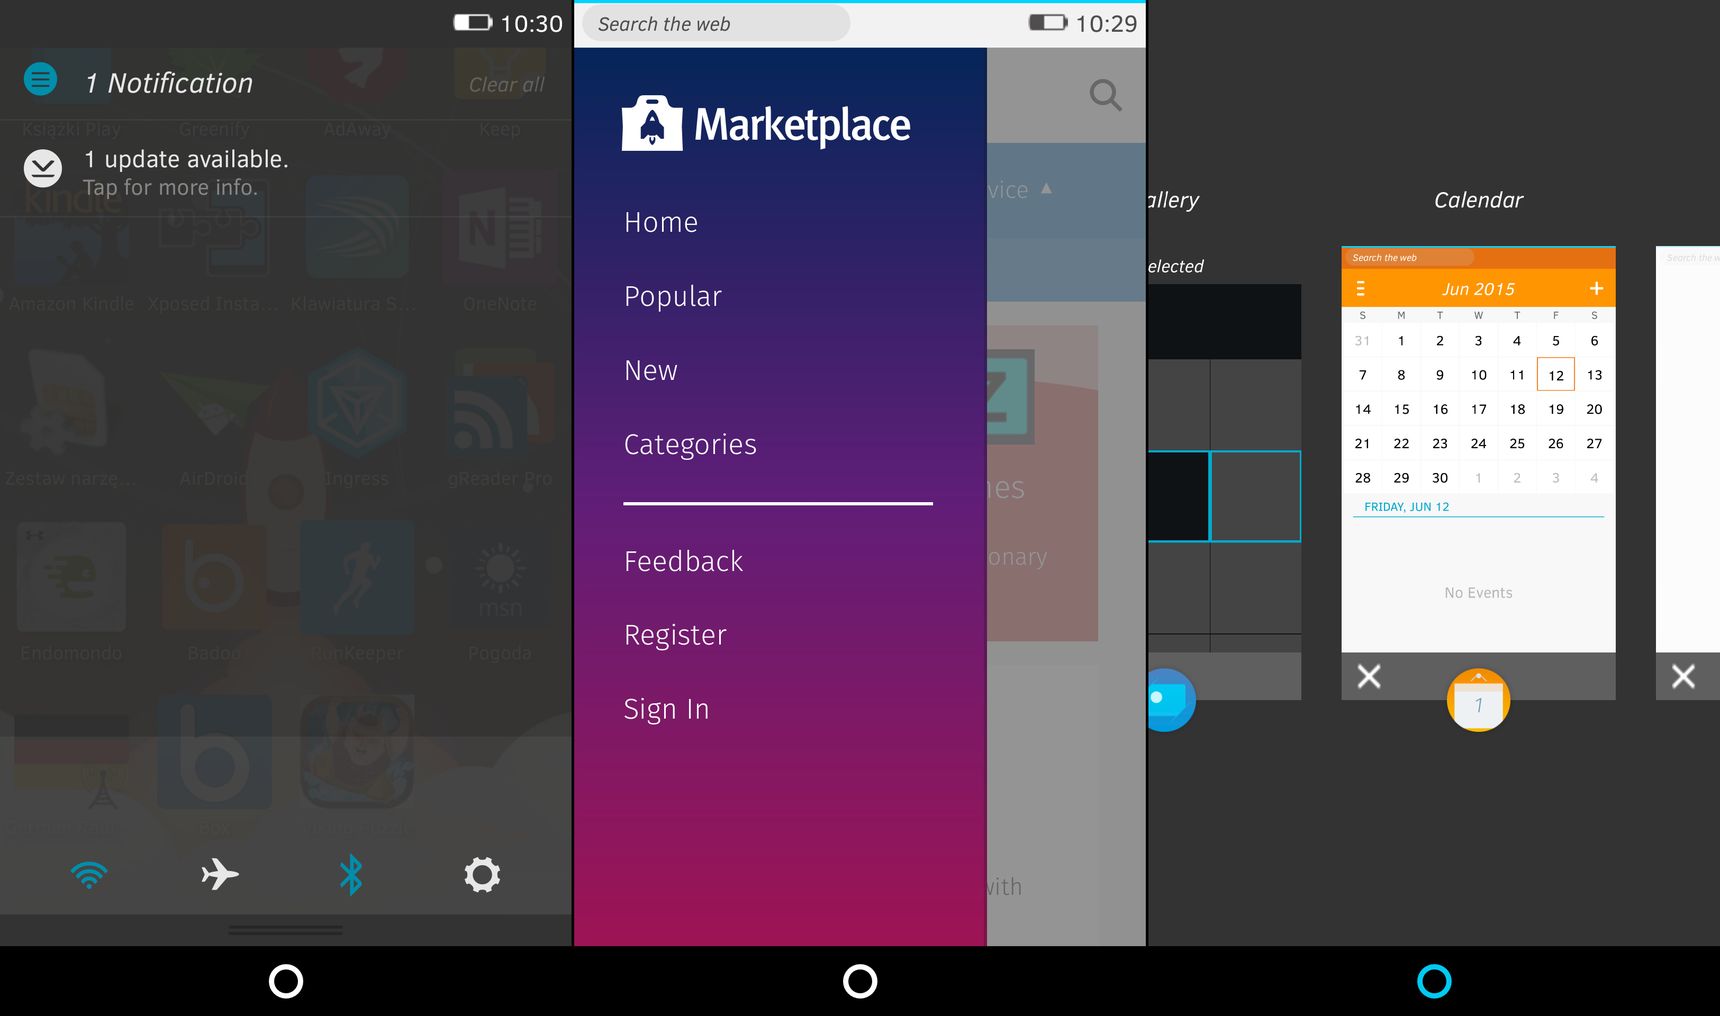1720x1016 pixels.
Task: Open Categories in Marketplace menu
Action: coord(690,444)
